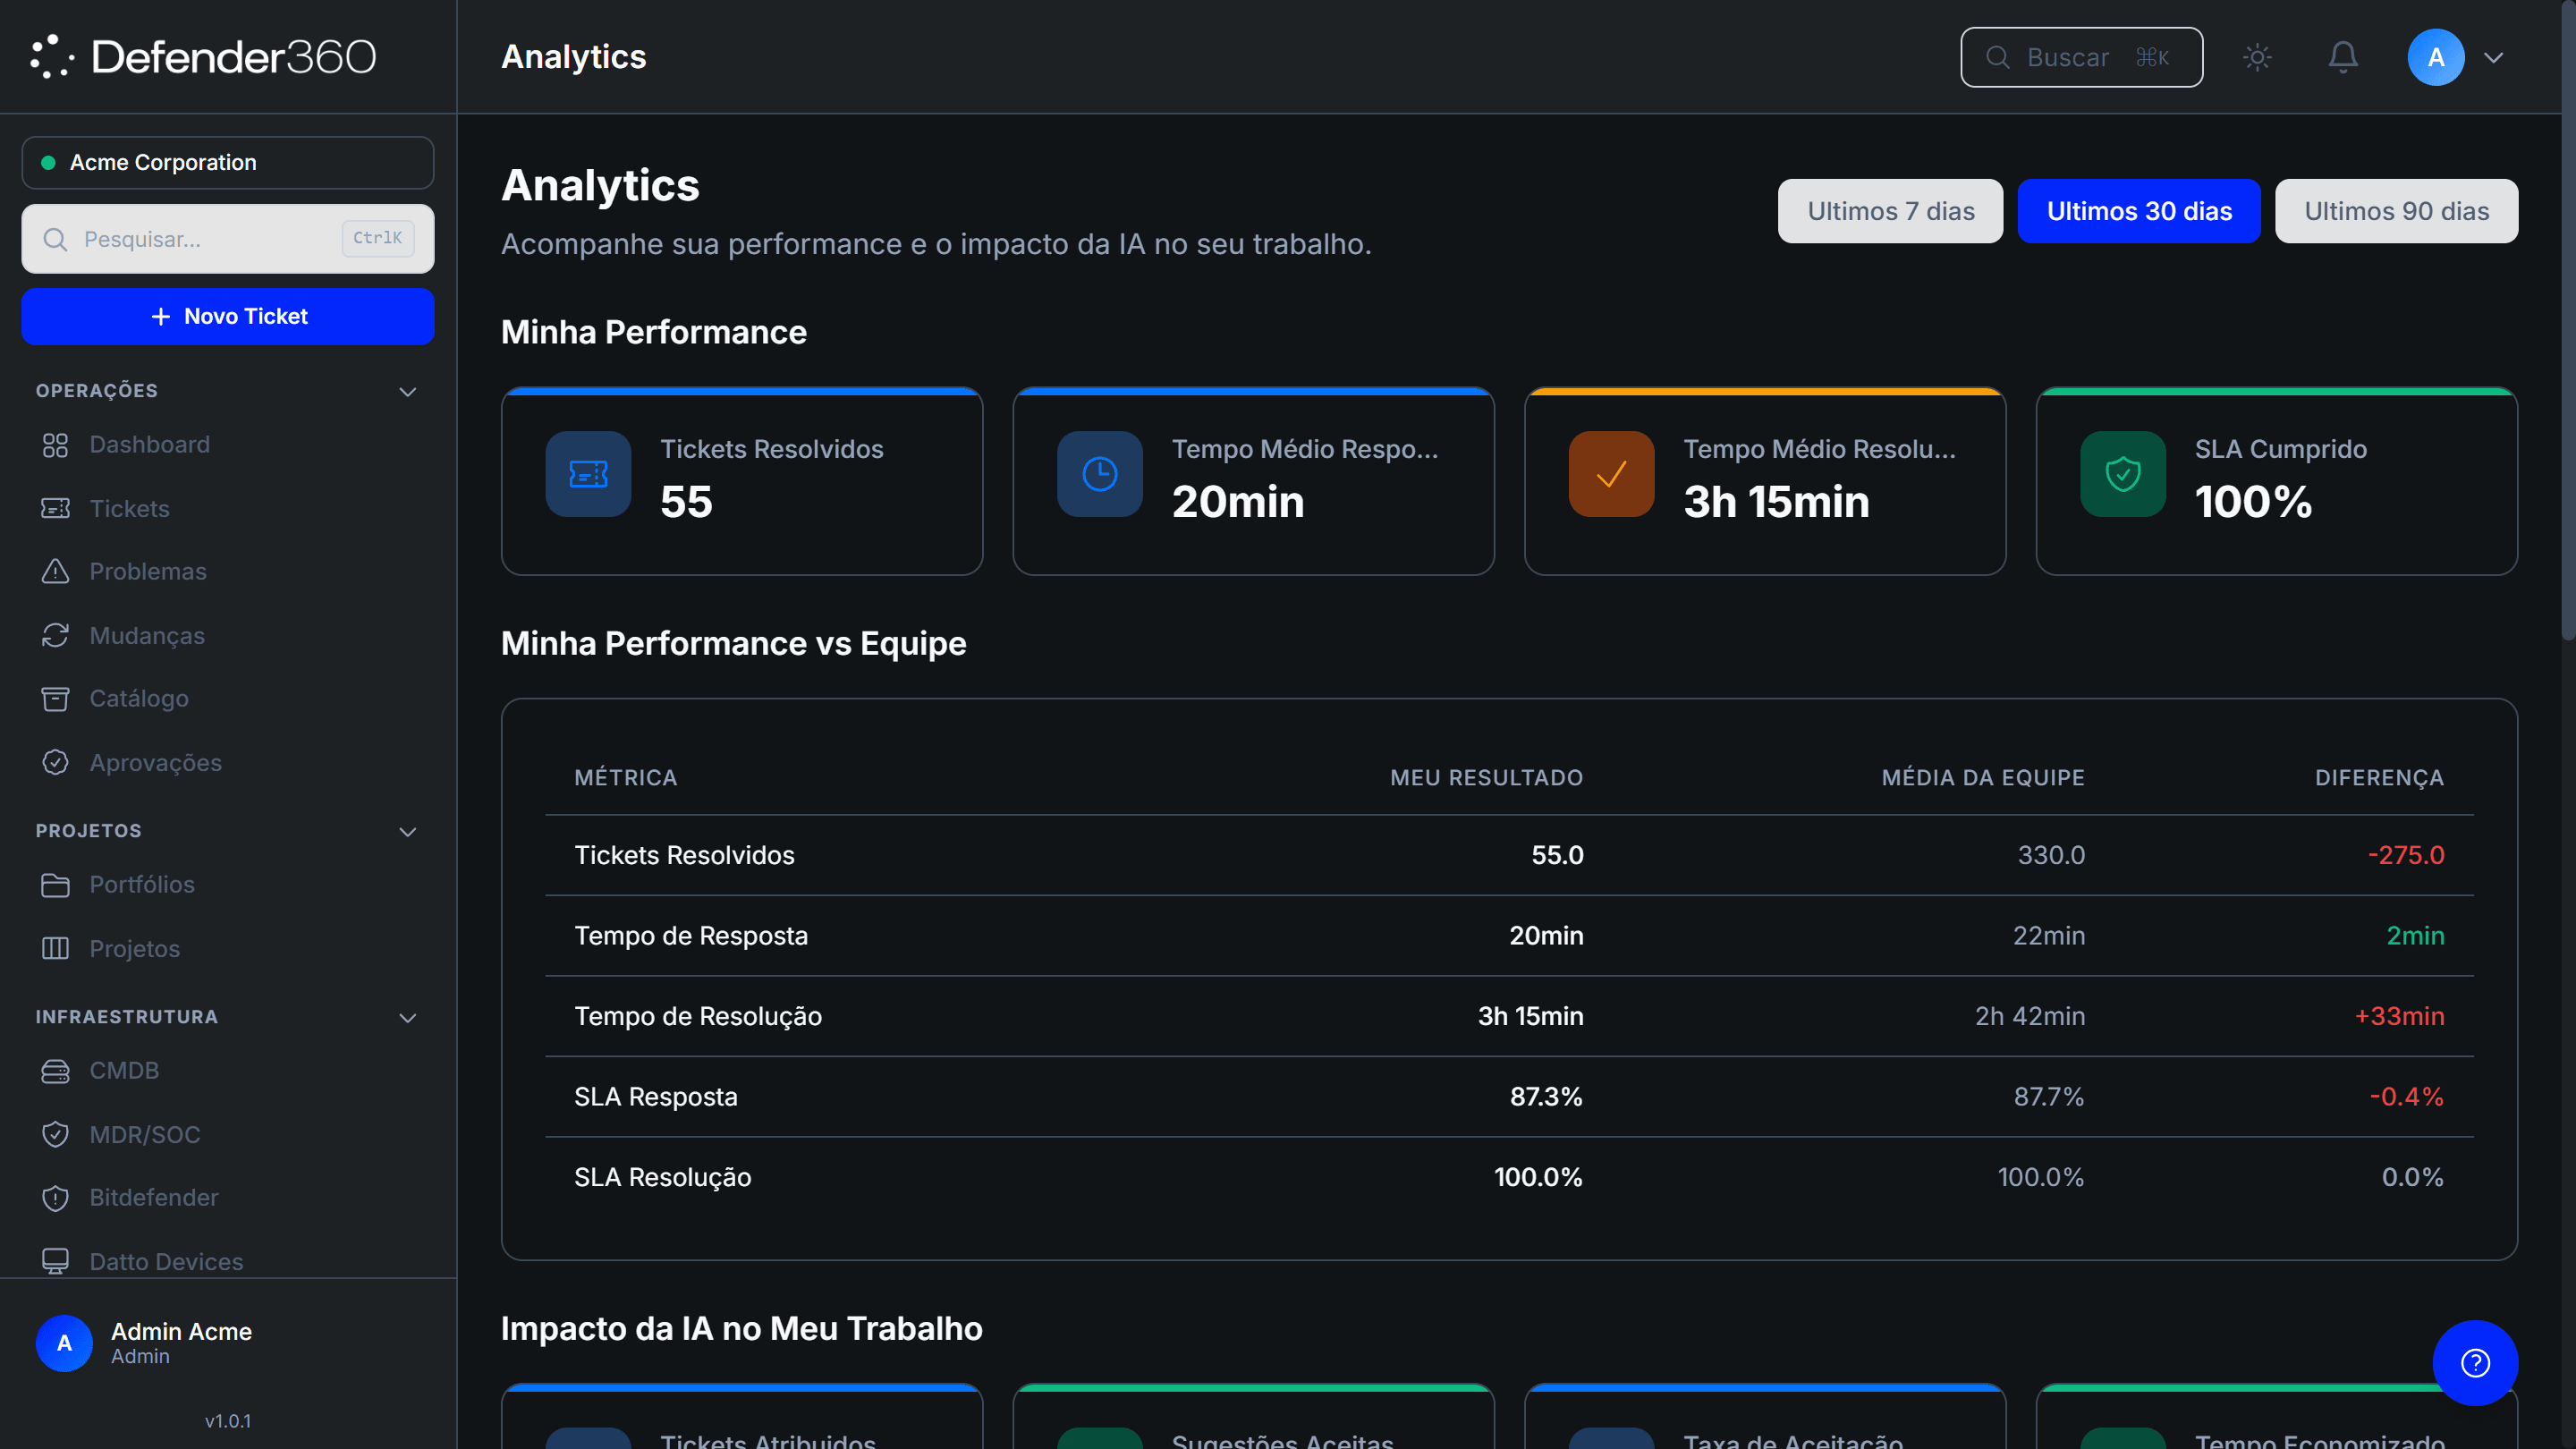
Task: Go to Catálogo menu label
Action: 139,699
